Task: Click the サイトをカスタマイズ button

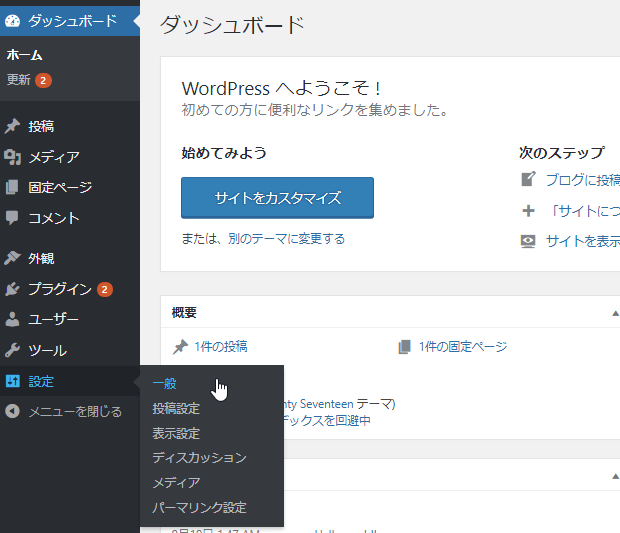Action: click(278, 198)
